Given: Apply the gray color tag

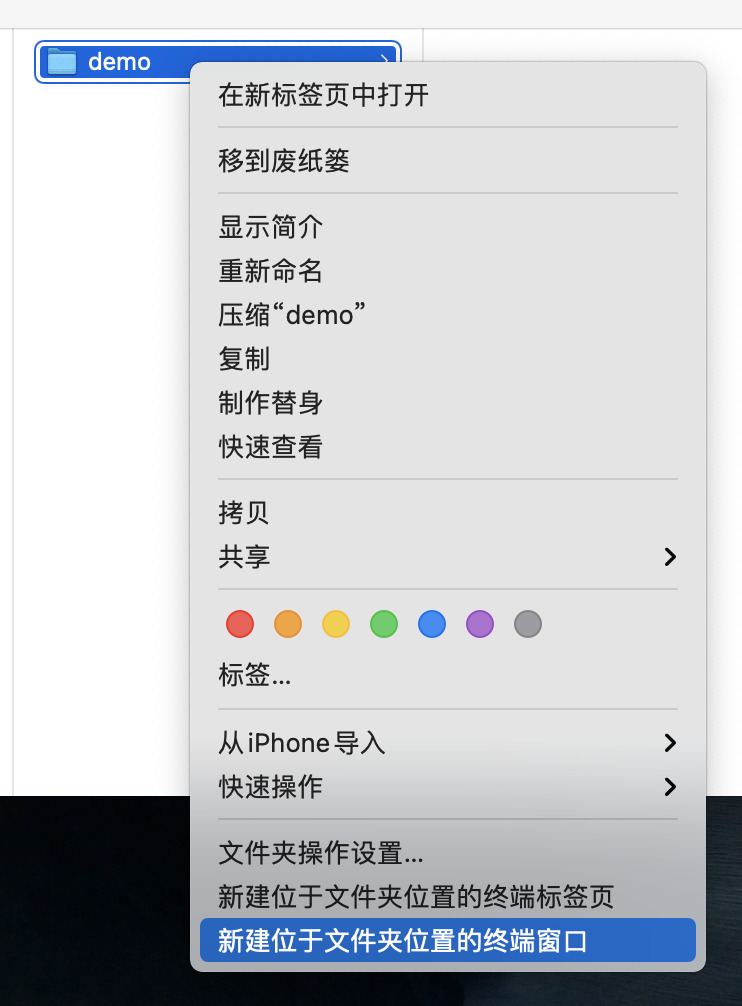Looking at the screenshot, I should pos(528,625).
